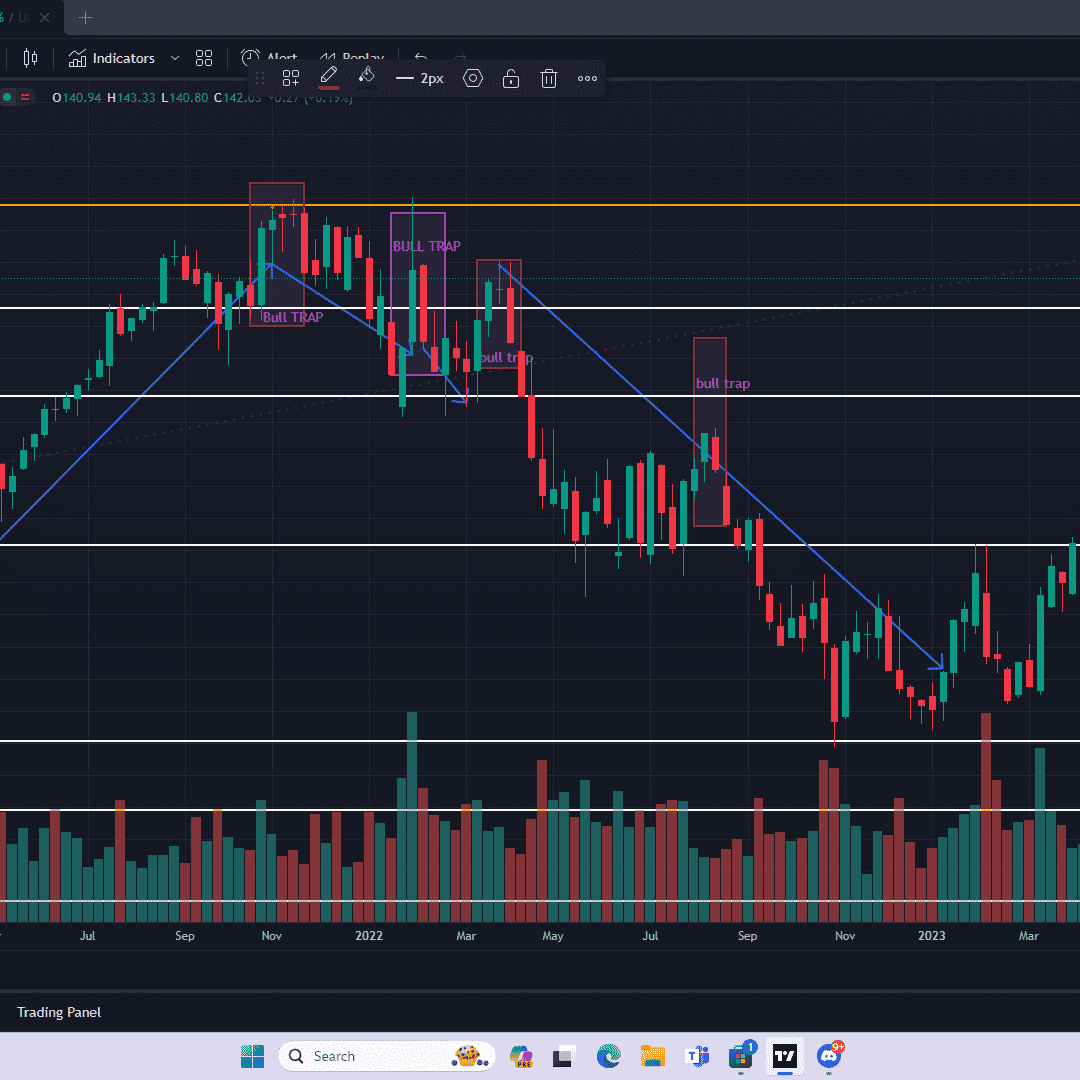Open the candlestick chart type selector
Screen dimensions: 1080x1080
tap(30, 58)
